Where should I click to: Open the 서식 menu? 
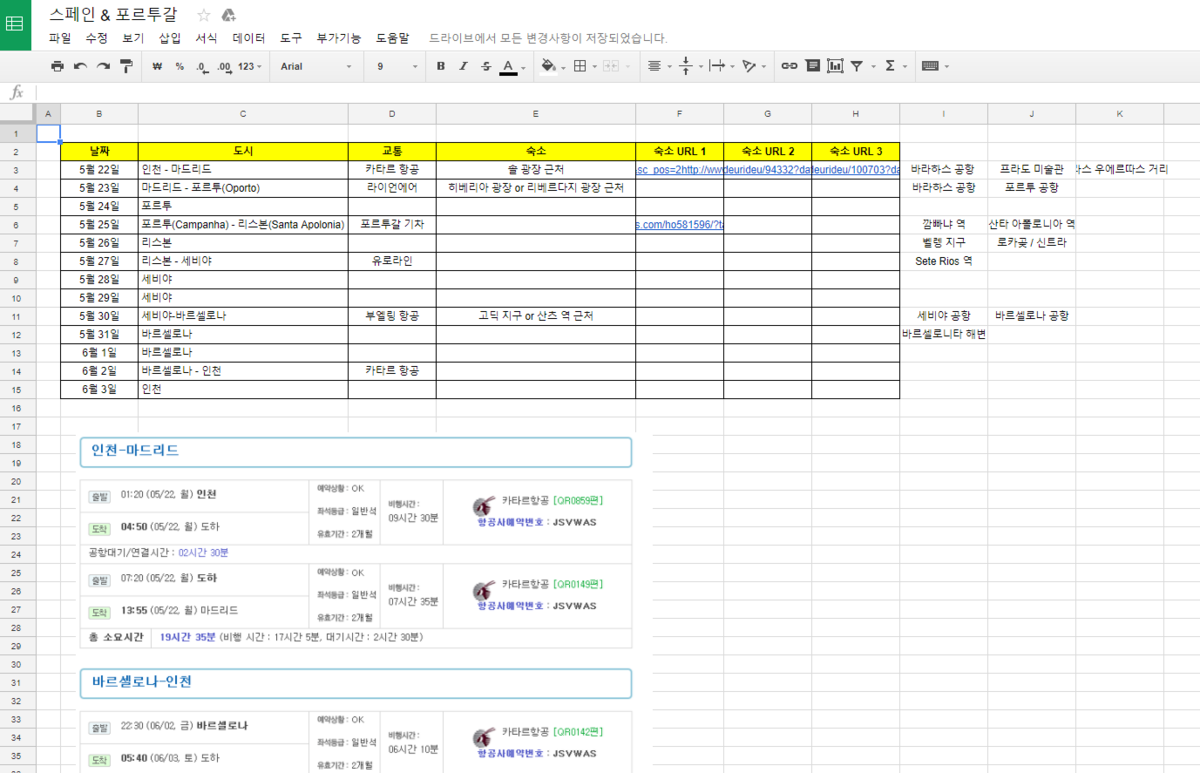coord(206,38)
